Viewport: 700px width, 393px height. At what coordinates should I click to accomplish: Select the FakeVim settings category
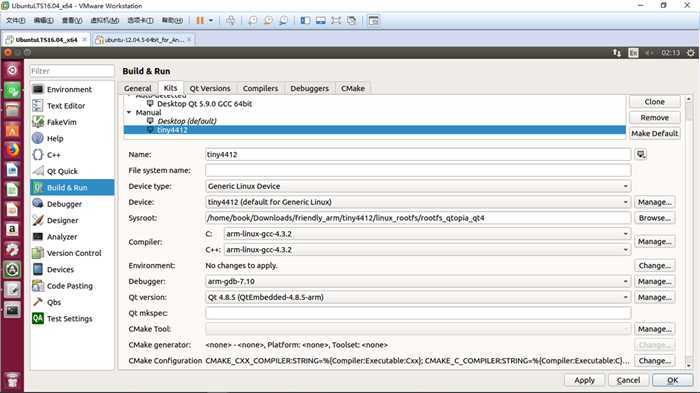coord(72,122)
